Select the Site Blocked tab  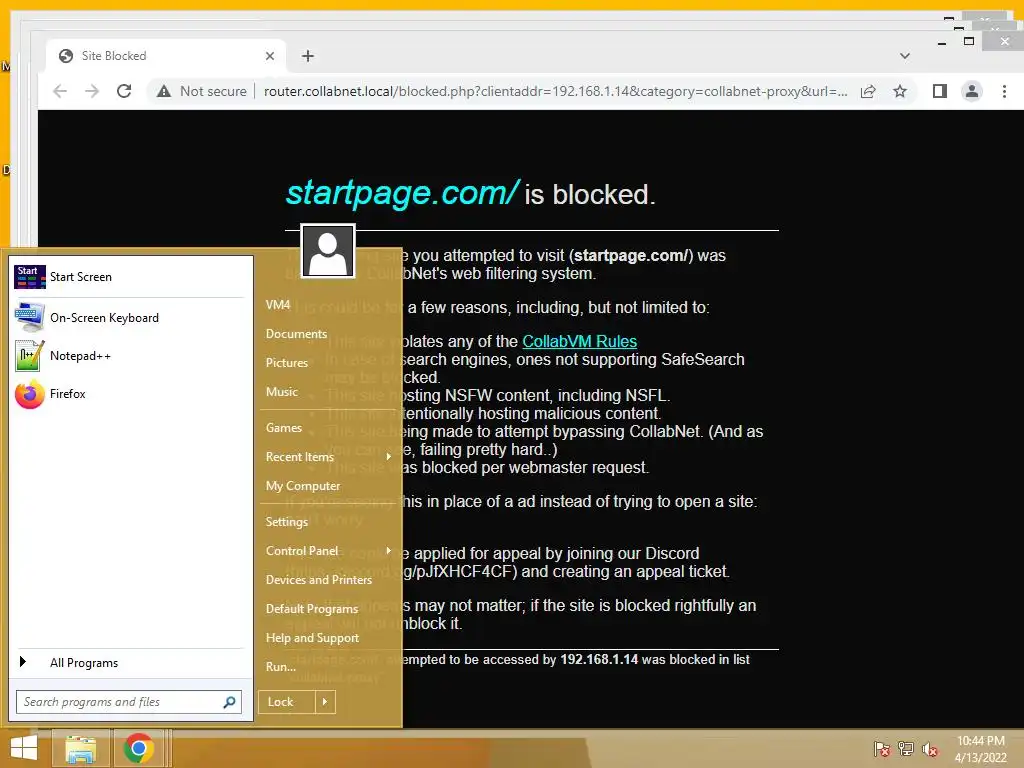[x=167, y=56]
